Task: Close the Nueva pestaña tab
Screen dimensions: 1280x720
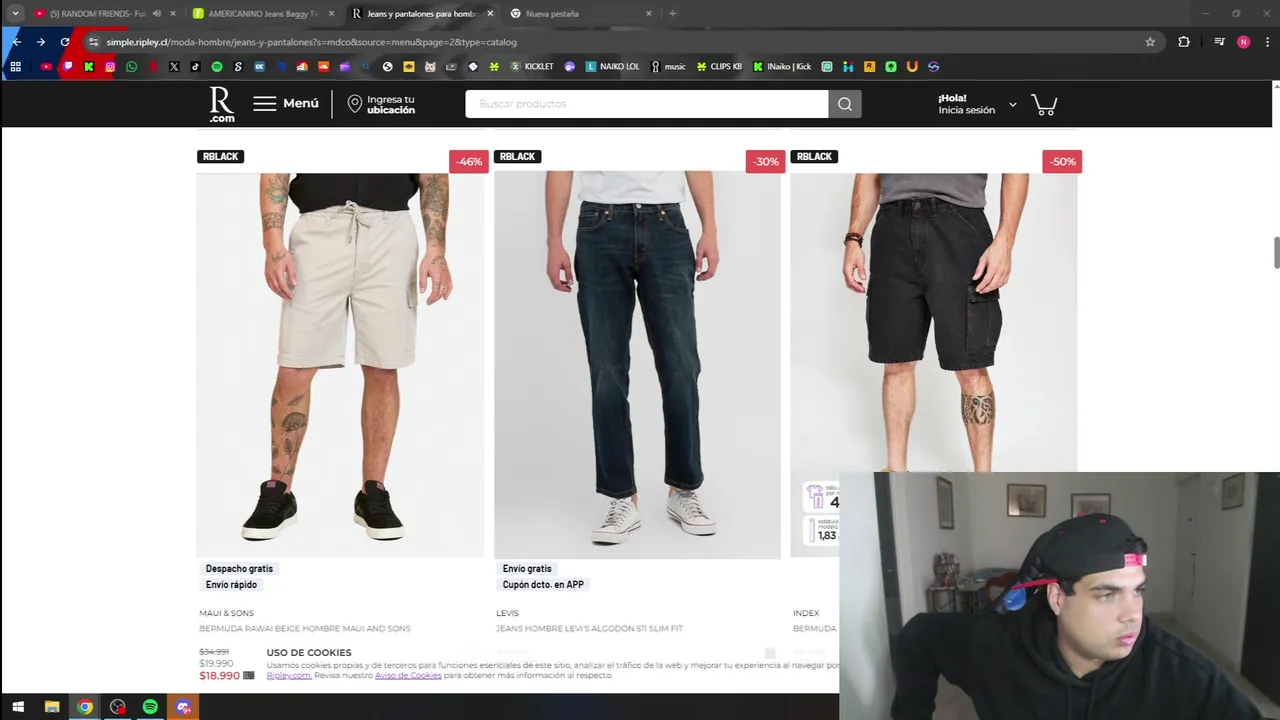Action: click(x=649, y=14)
